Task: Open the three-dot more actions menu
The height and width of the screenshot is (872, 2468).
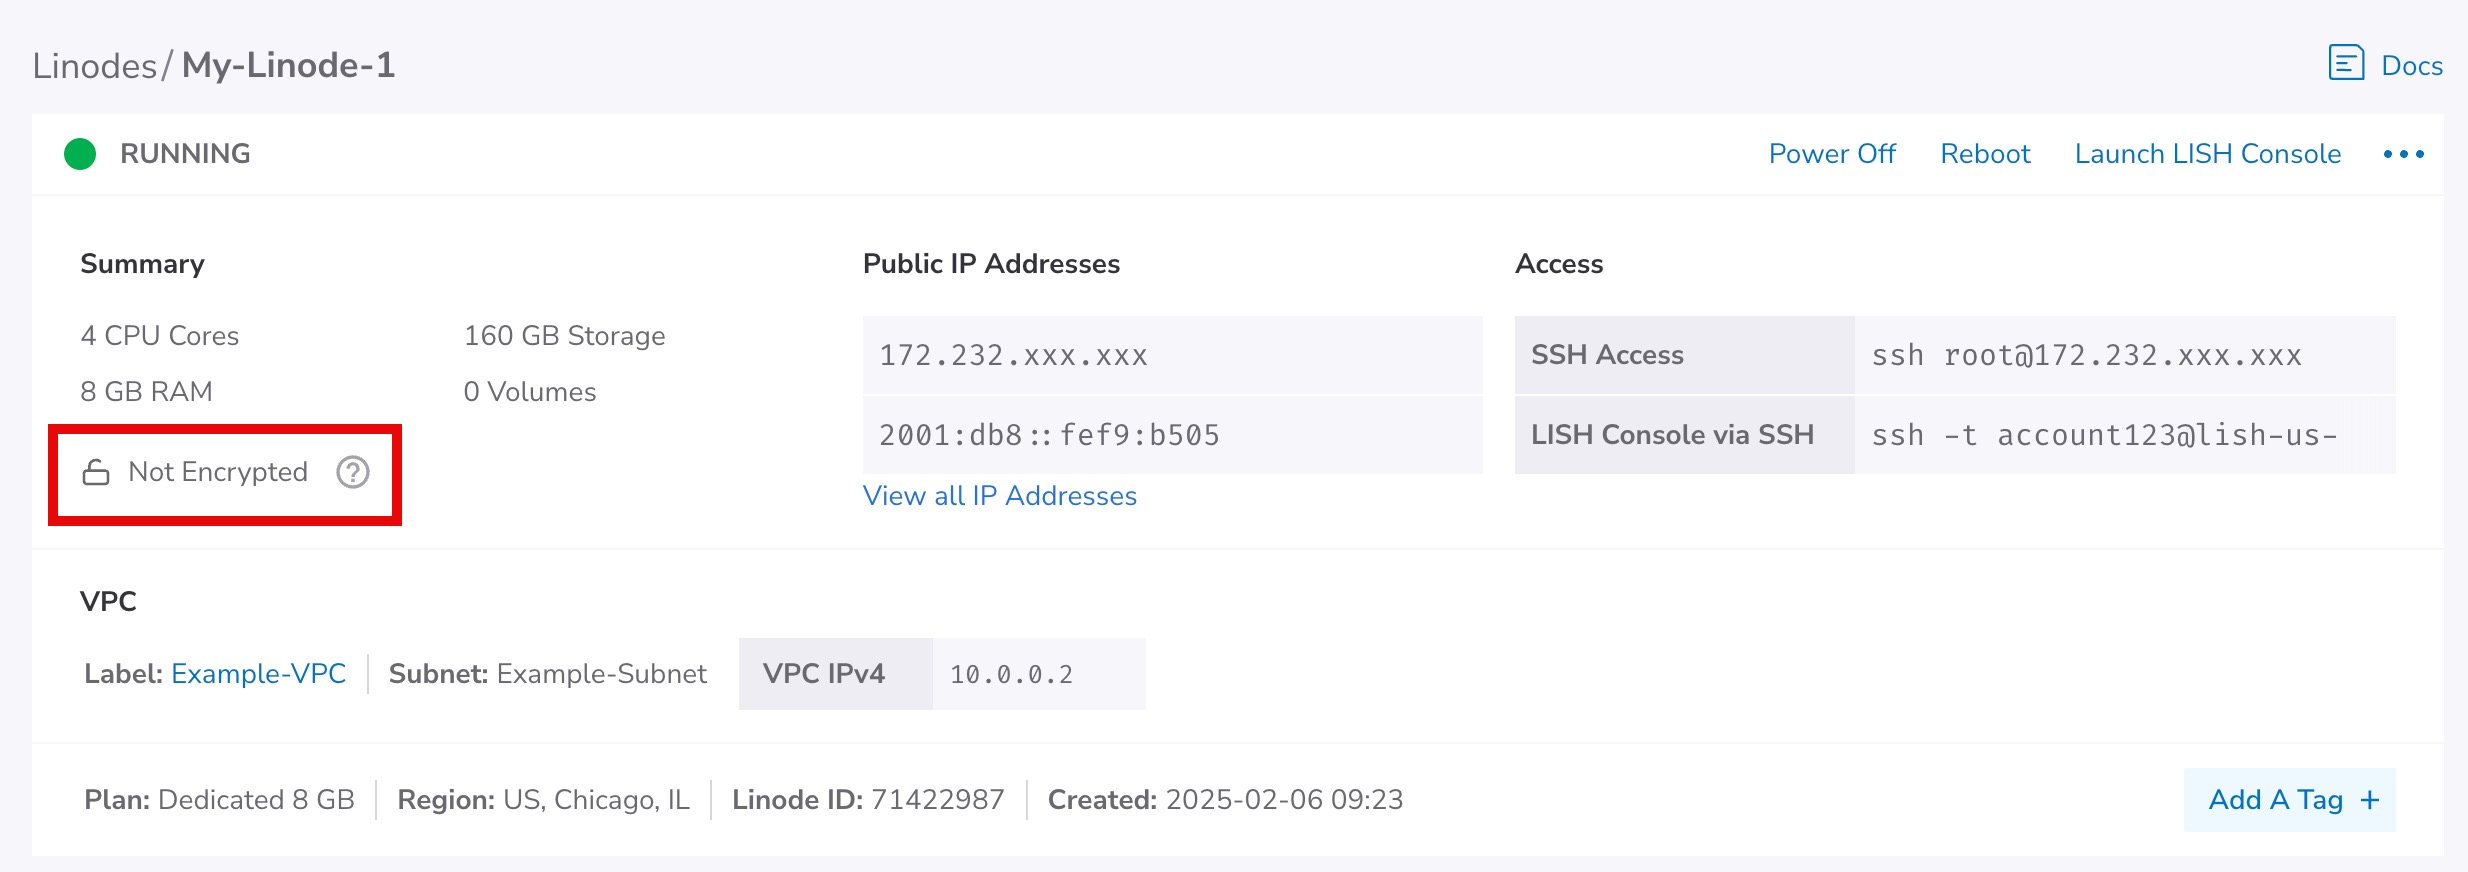Action: (x=2403, y=154)
